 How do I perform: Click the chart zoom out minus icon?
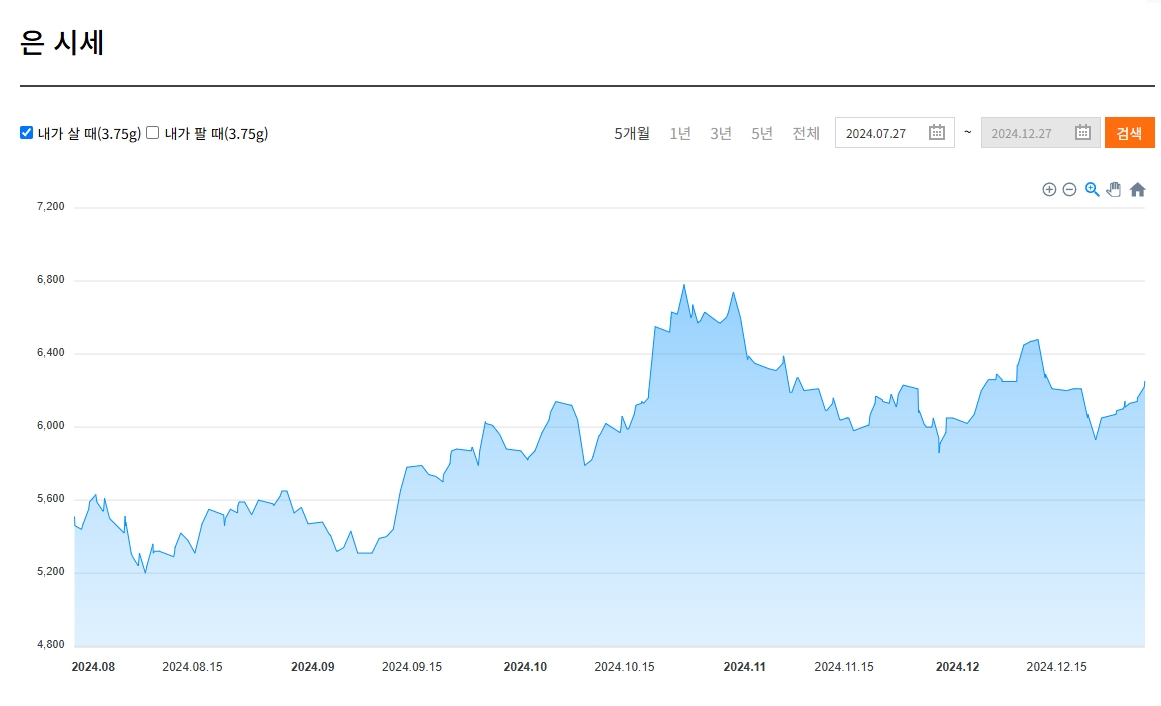point(1069,190)
